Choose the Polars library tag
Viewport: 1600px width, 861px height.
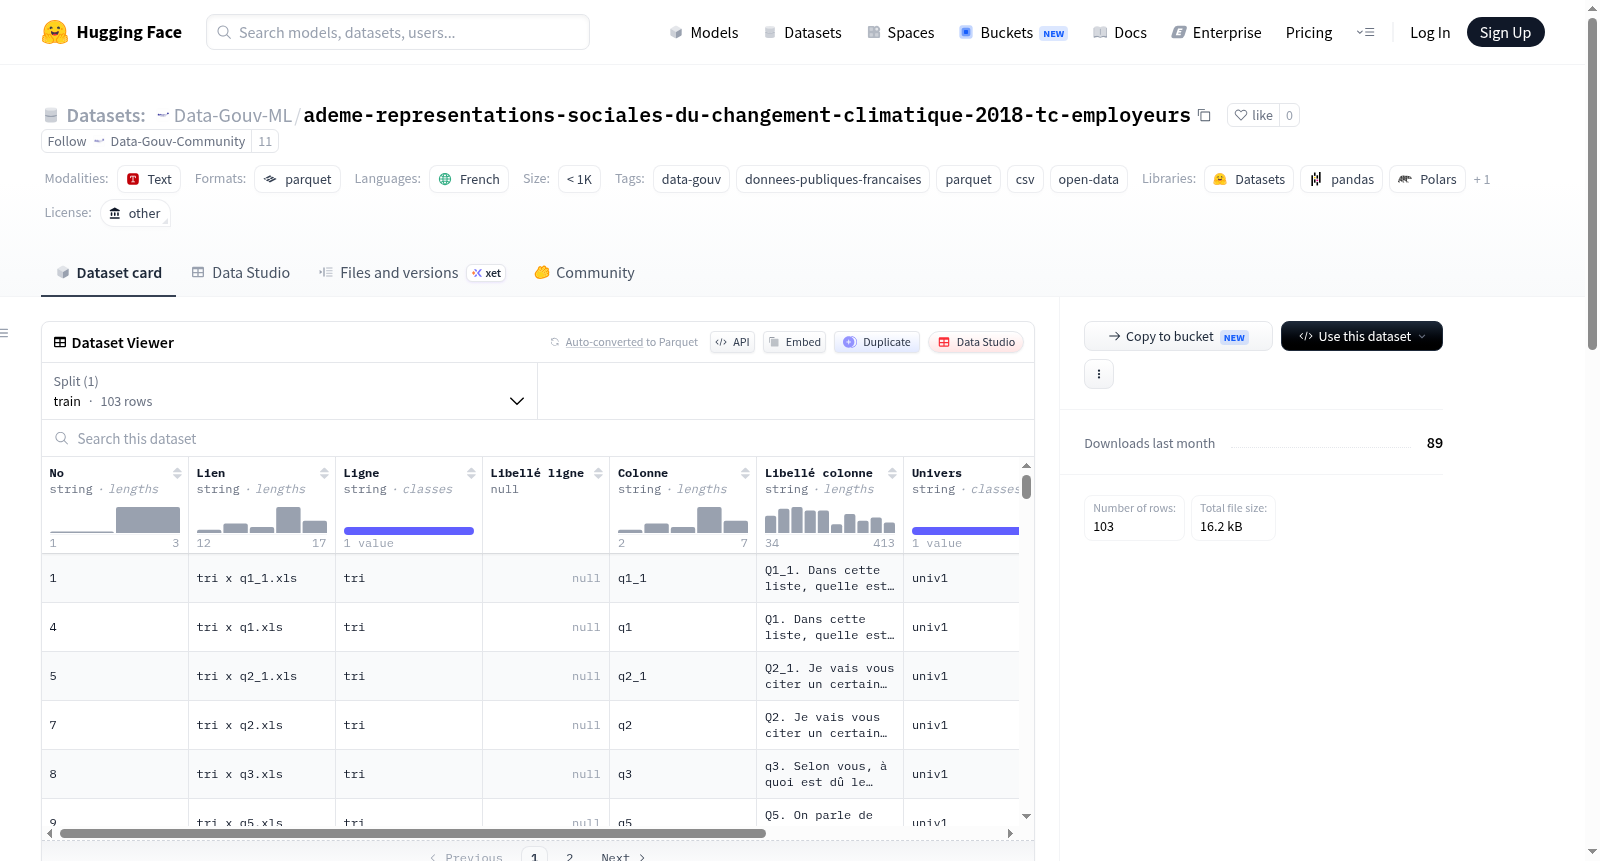(1427, 179)
